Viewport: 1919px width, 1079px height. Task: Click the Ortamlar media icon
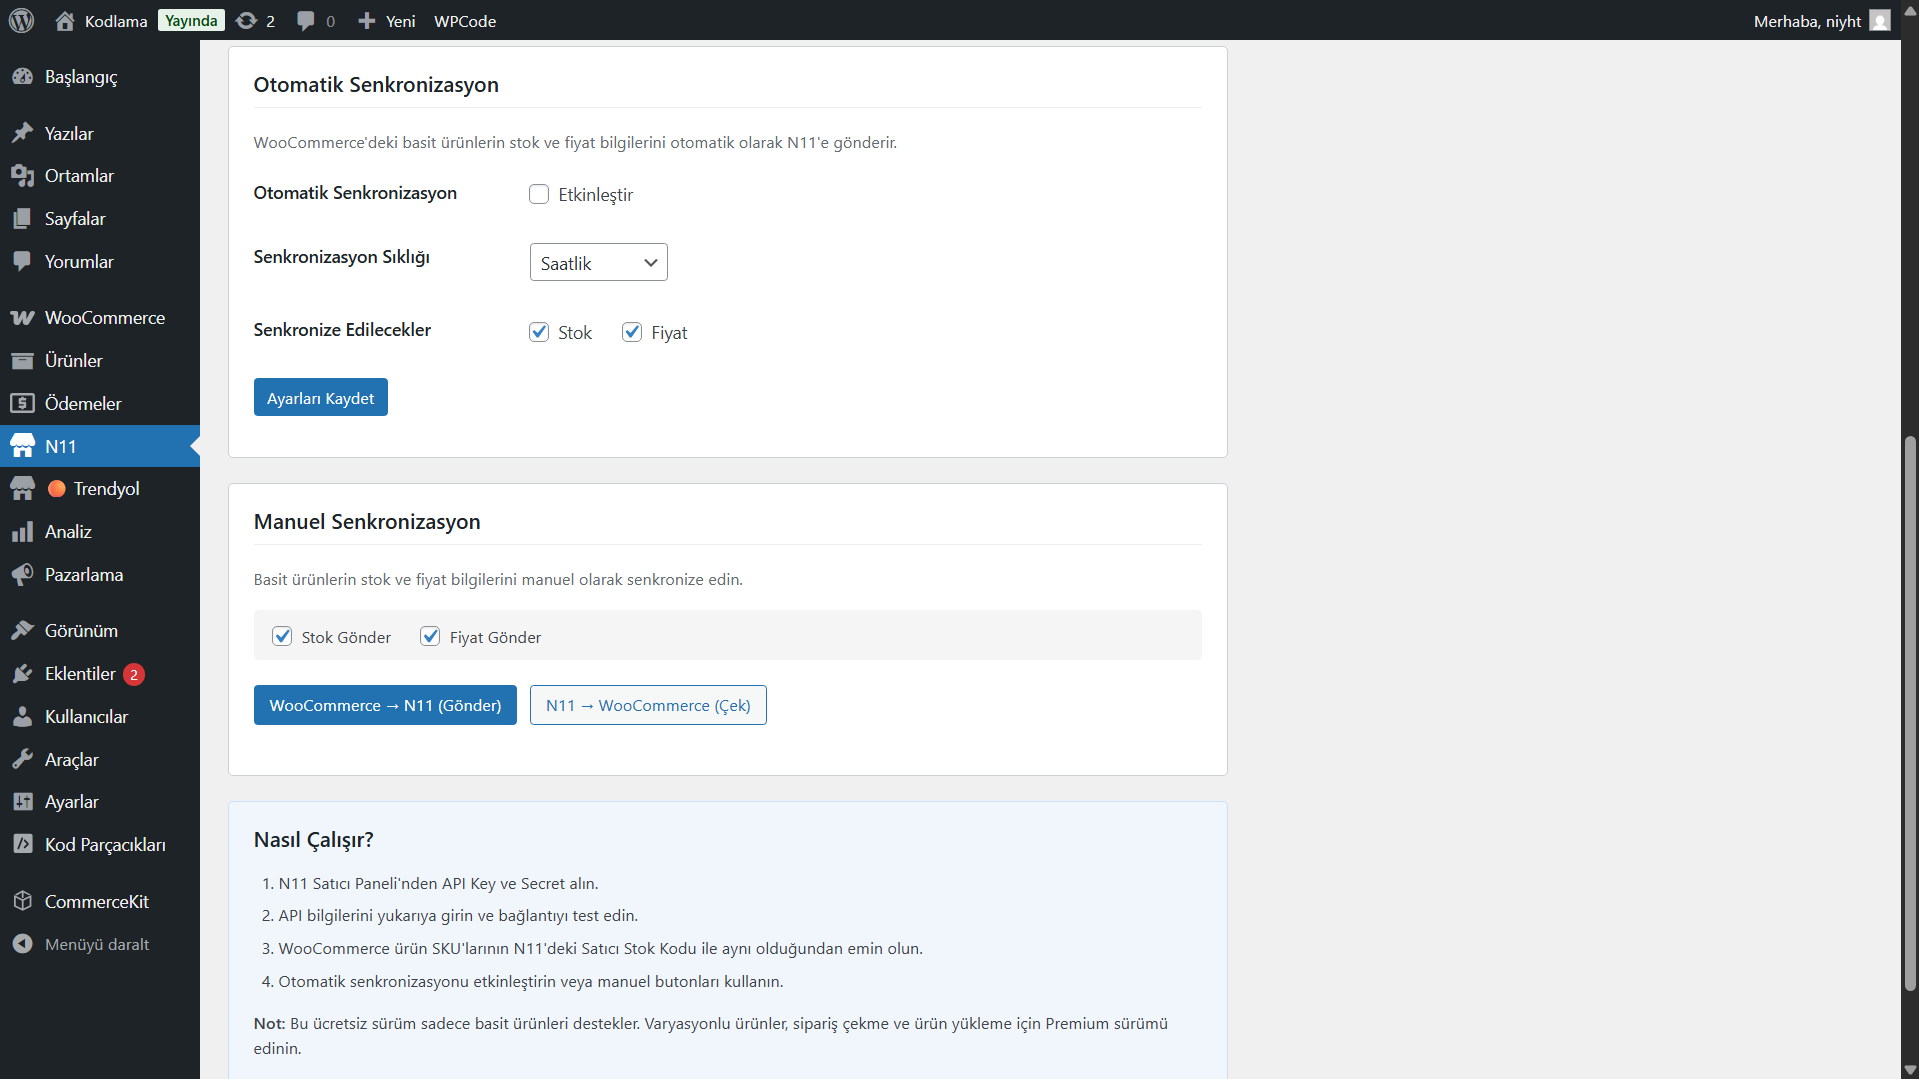(23, 176)
